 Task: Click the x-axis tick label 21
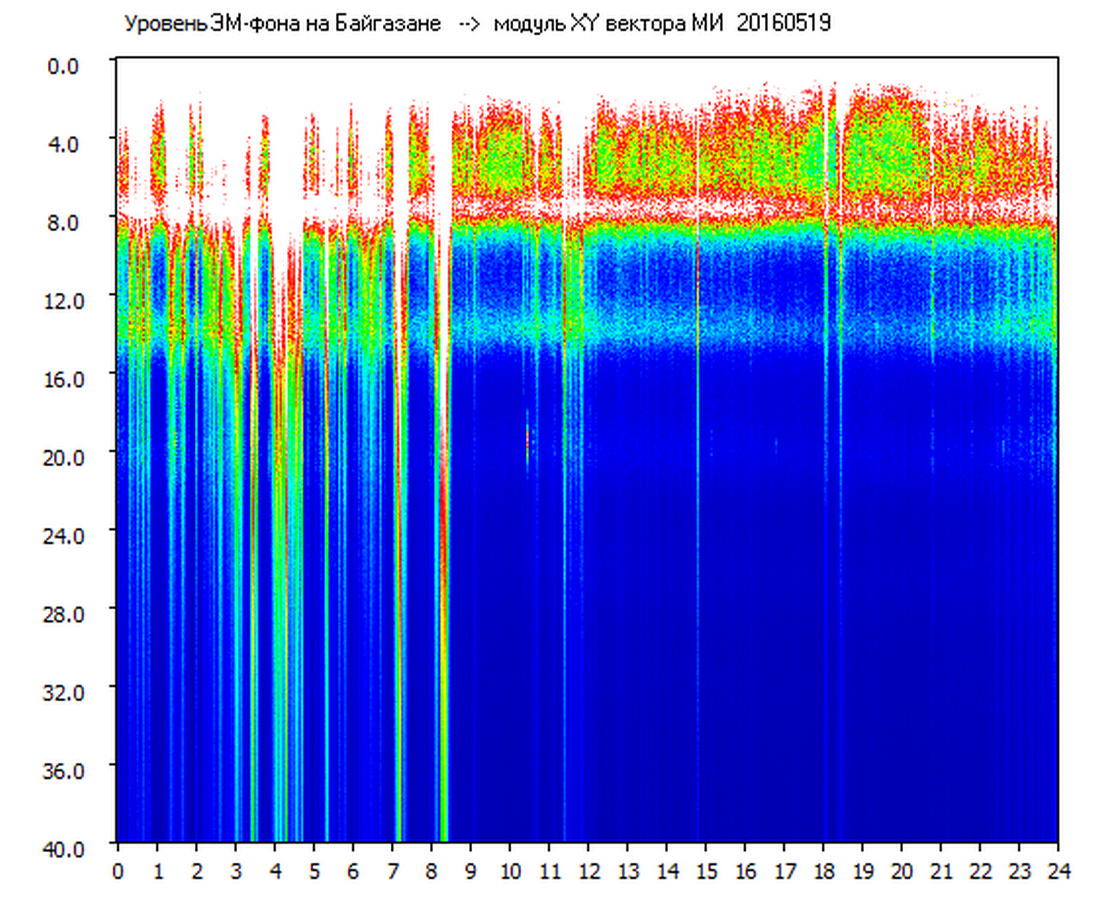tap(942, 871)
